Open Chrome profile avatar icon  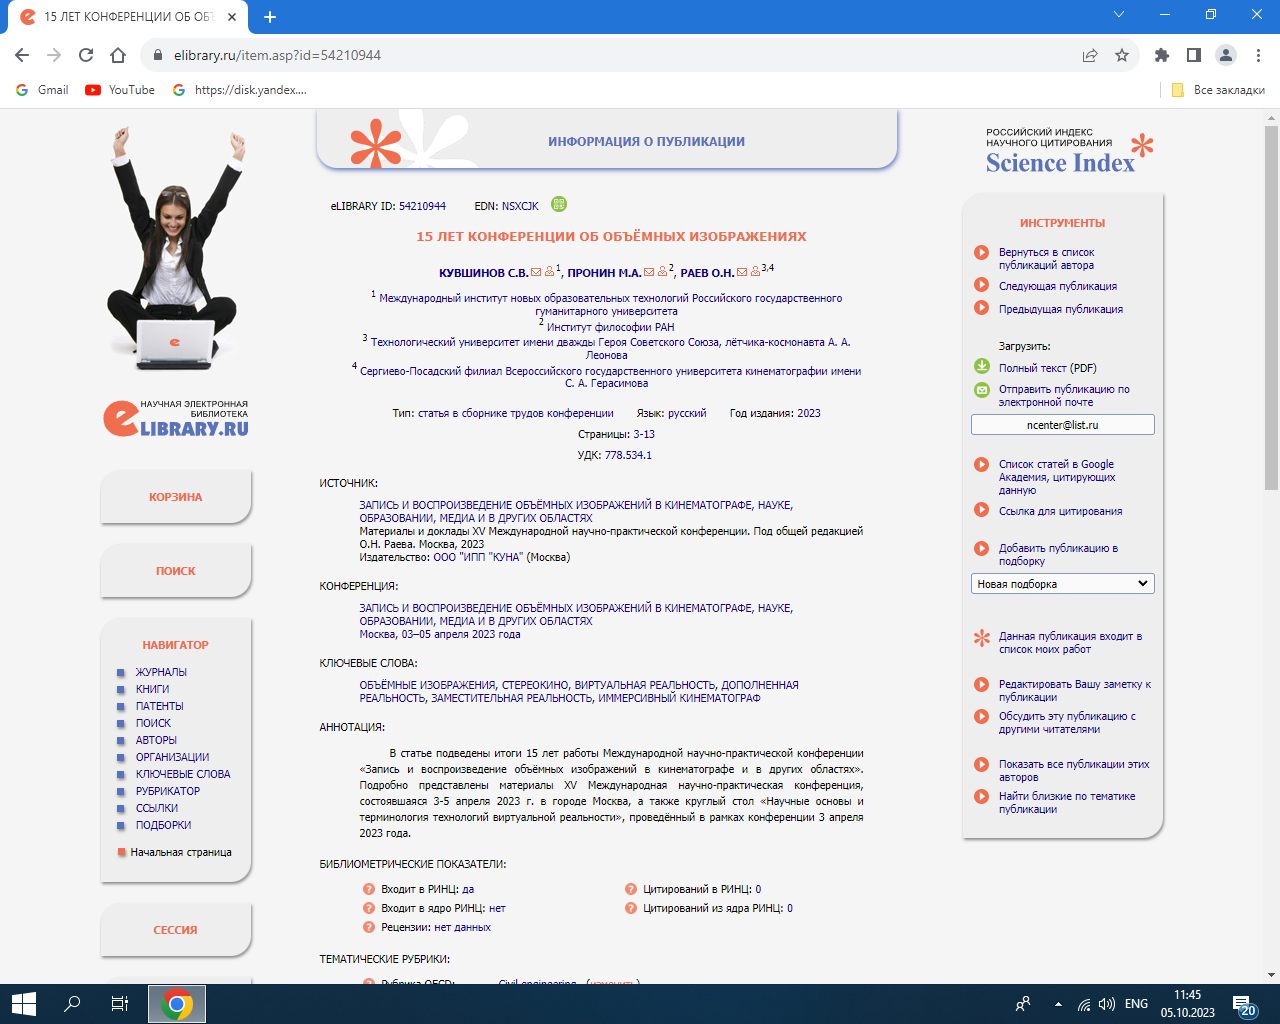coord(1226,55)
